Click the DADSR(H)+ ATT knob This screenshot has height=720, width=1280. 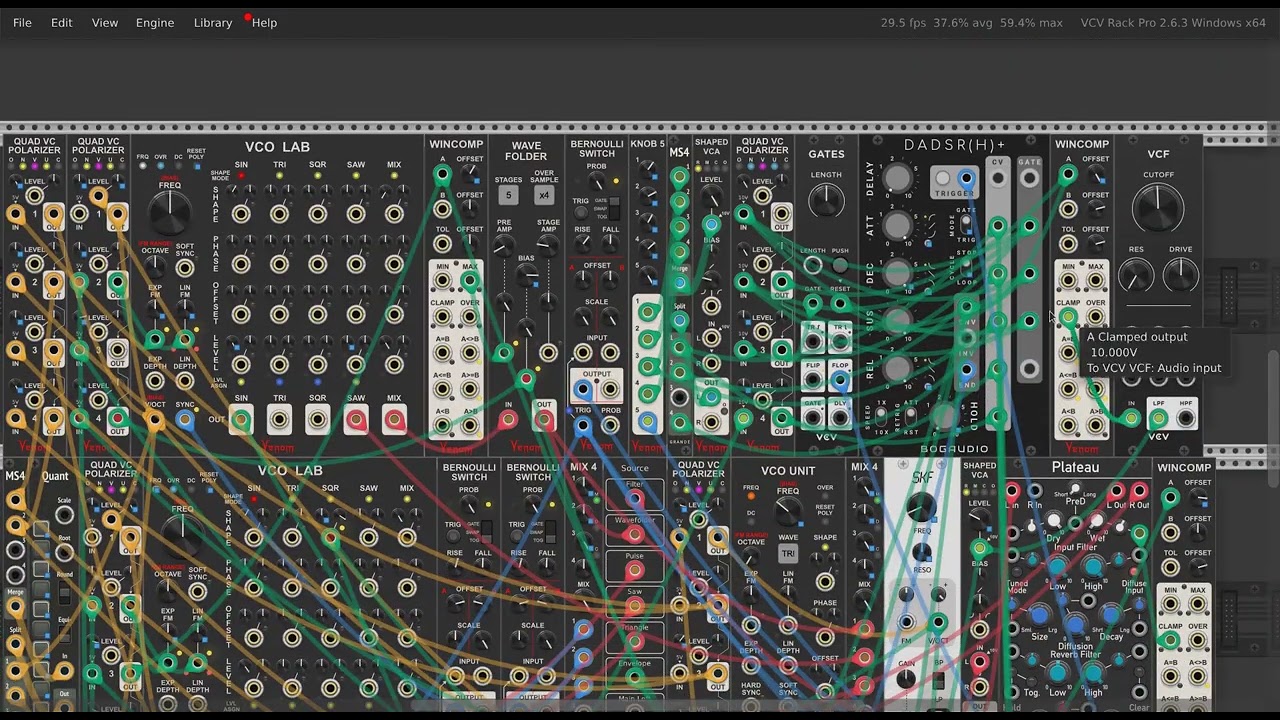[x=898, y=226]
